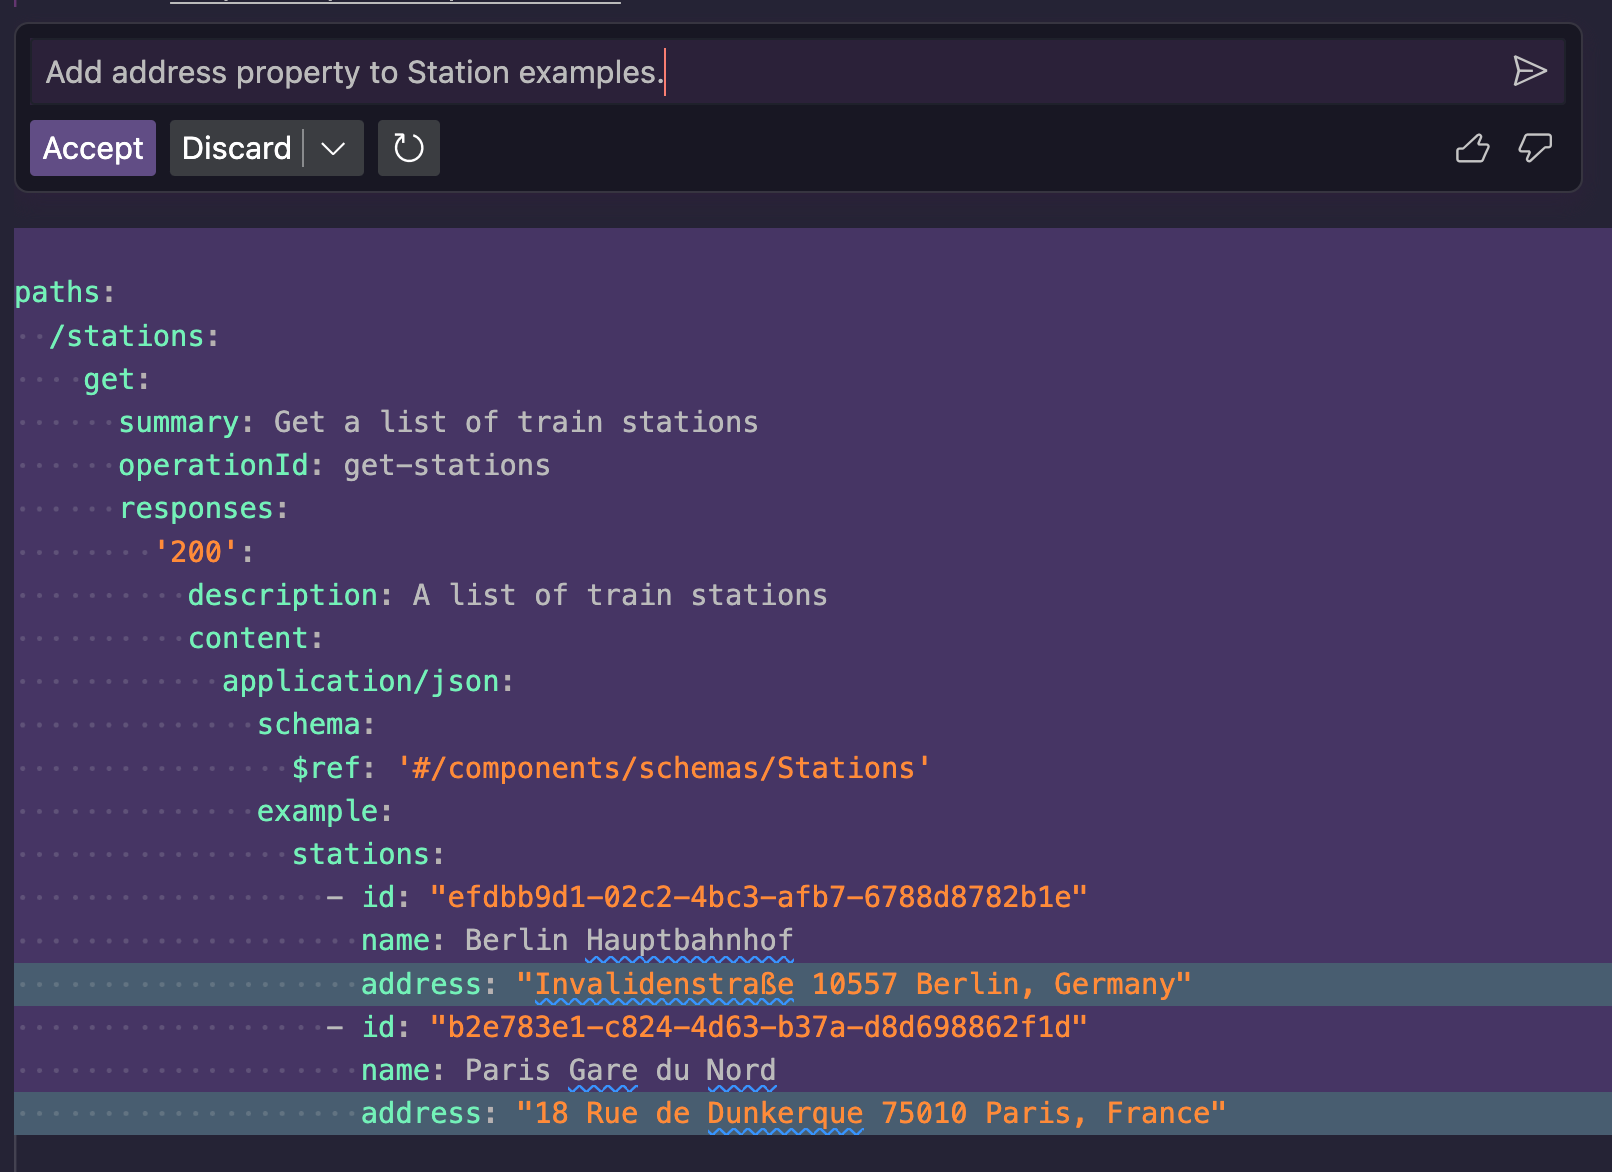The image size is (1612, 1172).
Task: Click the 'responses:' key
Action: point(204,508)
